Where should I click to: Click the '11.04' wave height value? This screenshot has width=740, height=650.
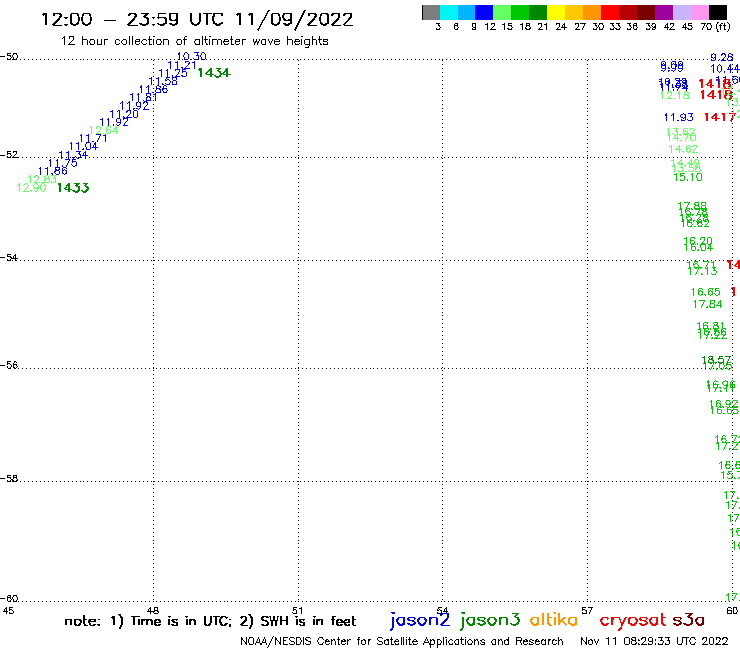(84, 146)
